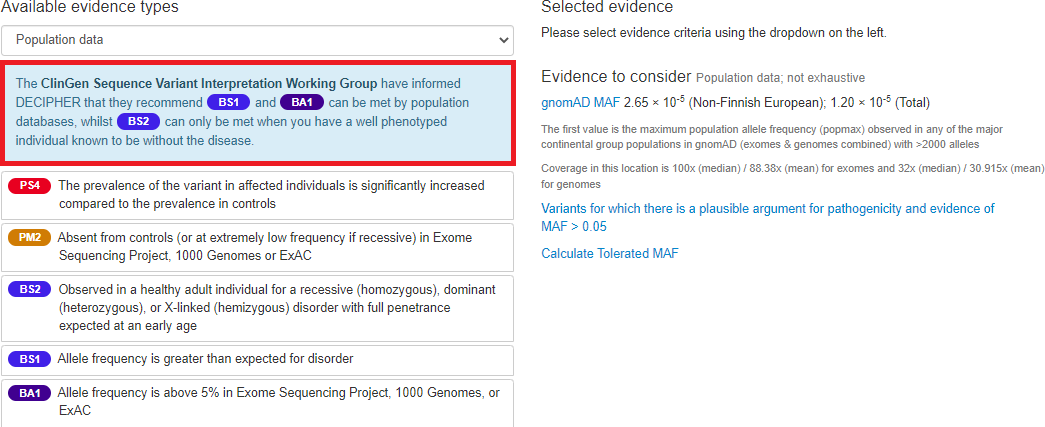Click the ClinGen Working Group info box
Viewport: 1045px width, 427px height.
click(257, 113)
